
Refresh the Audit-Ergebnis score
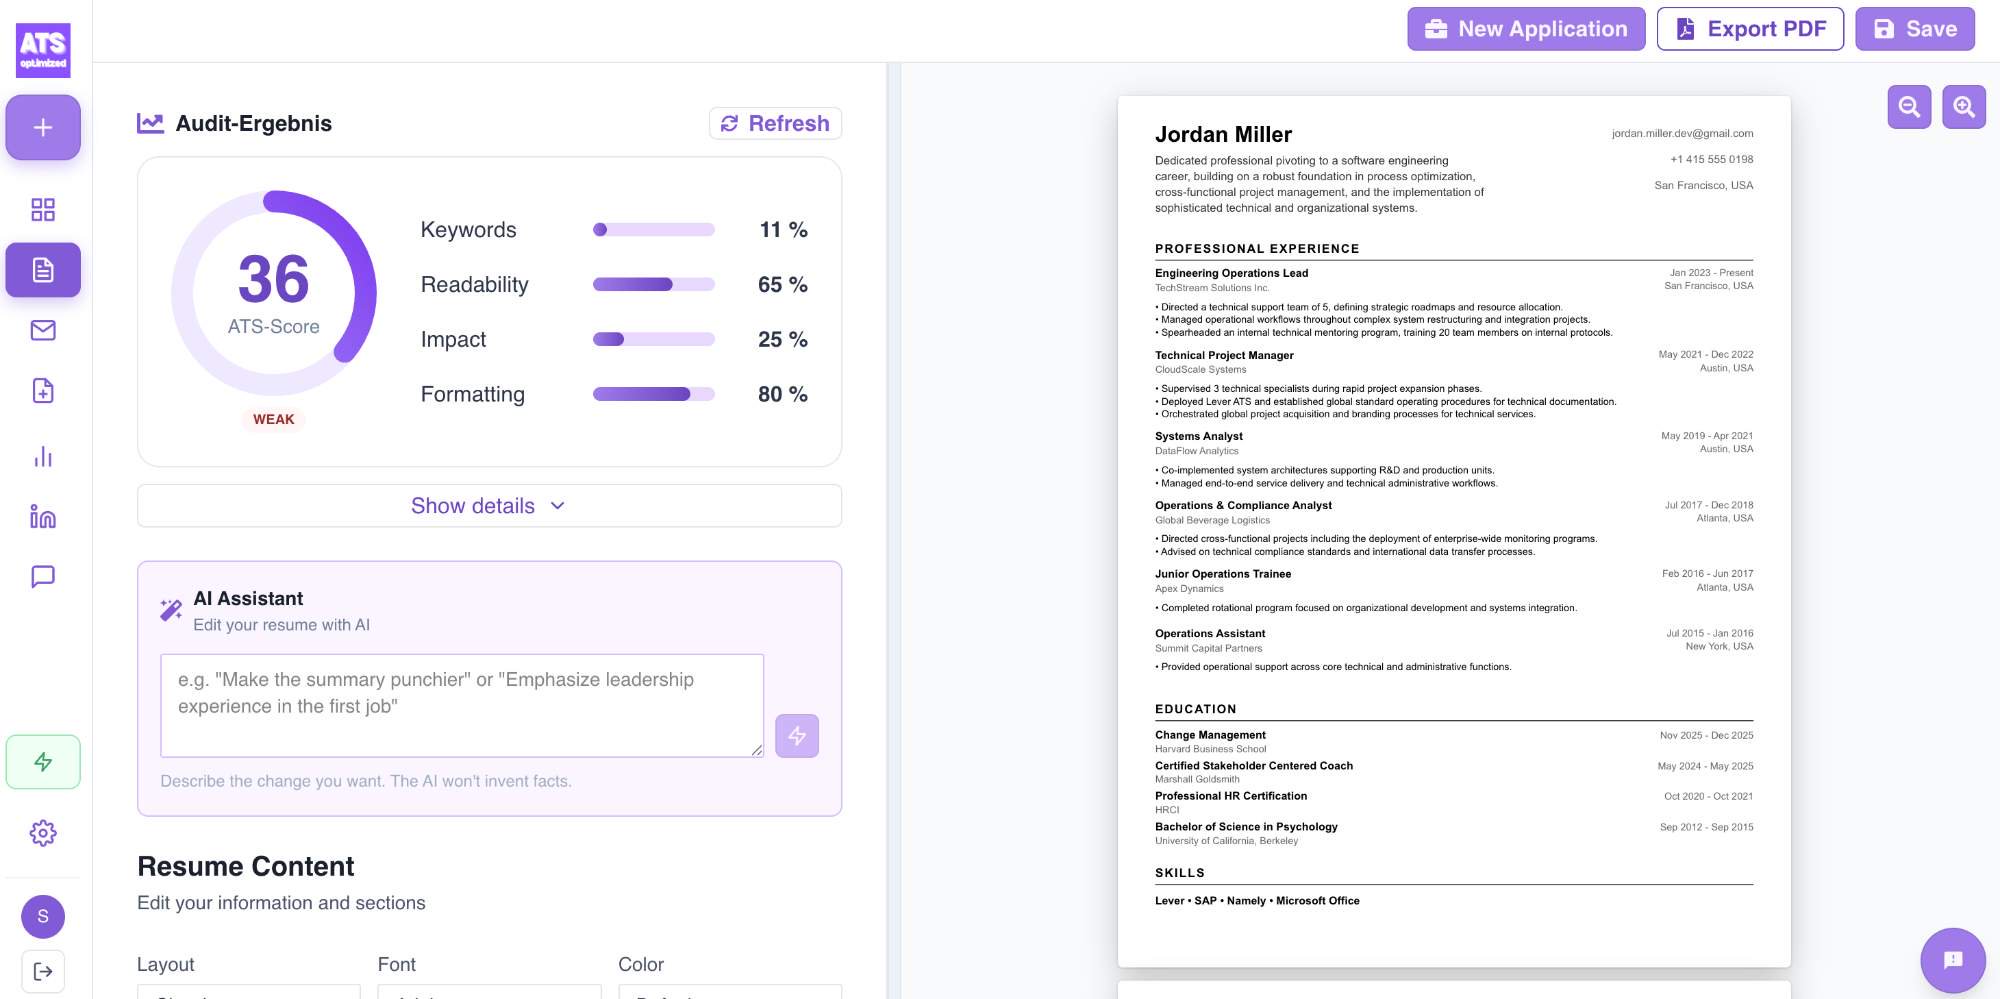tap(775, 123)
